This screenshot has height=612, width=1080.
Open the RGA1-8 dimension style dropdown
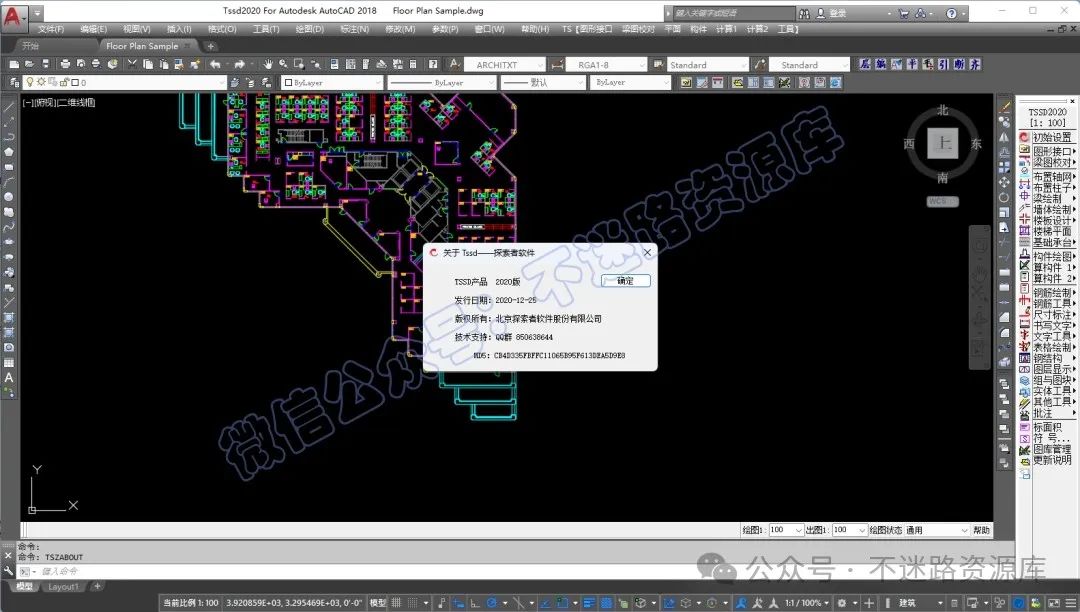(642, 65)
